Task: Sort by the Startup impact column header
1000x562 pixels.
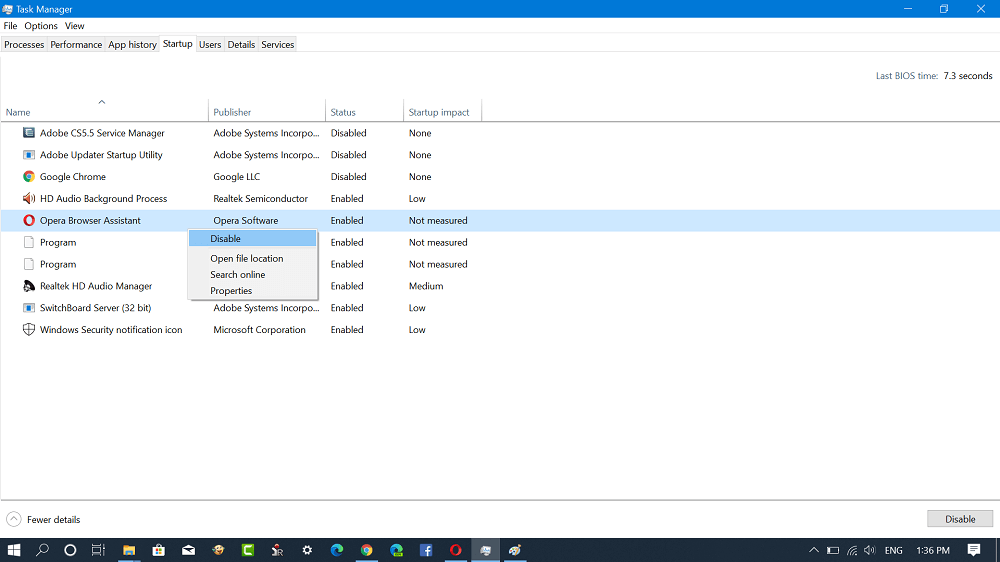Action: pyautogui.click(x=442, y=109)
